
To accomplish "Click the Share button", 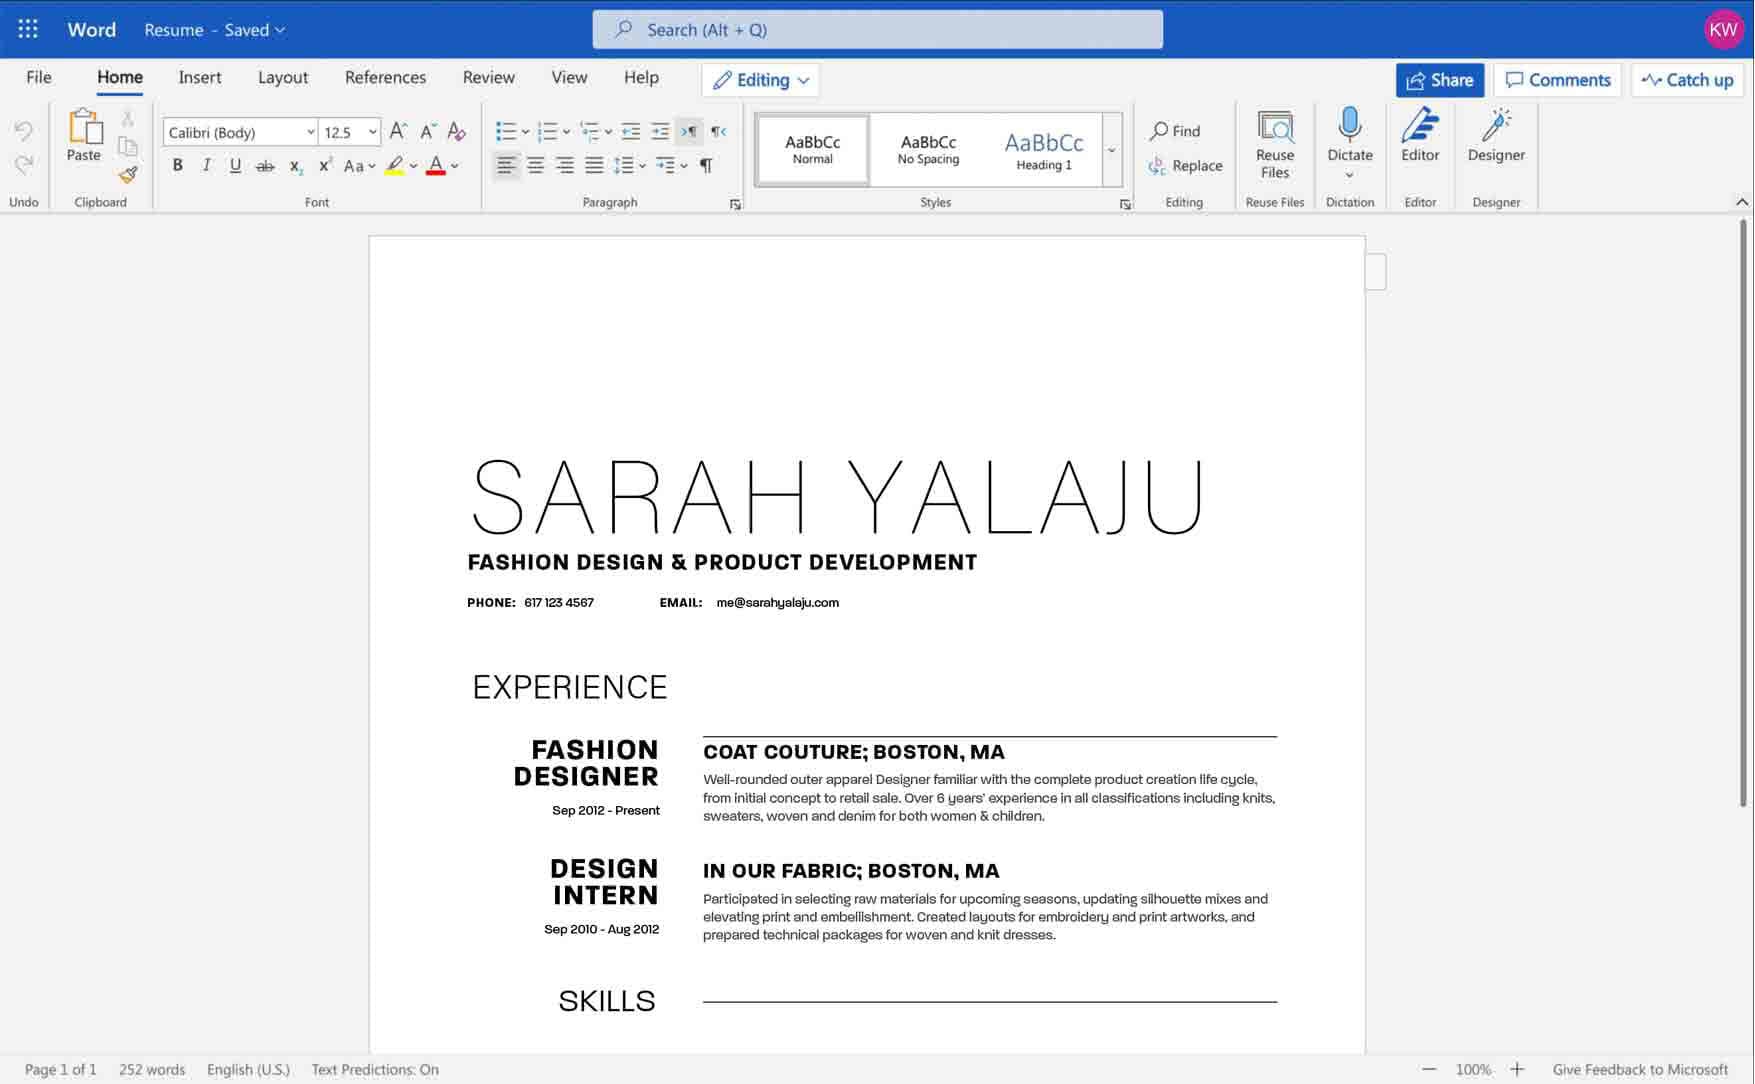I will pyautogui.click(x=1439, y=80).
